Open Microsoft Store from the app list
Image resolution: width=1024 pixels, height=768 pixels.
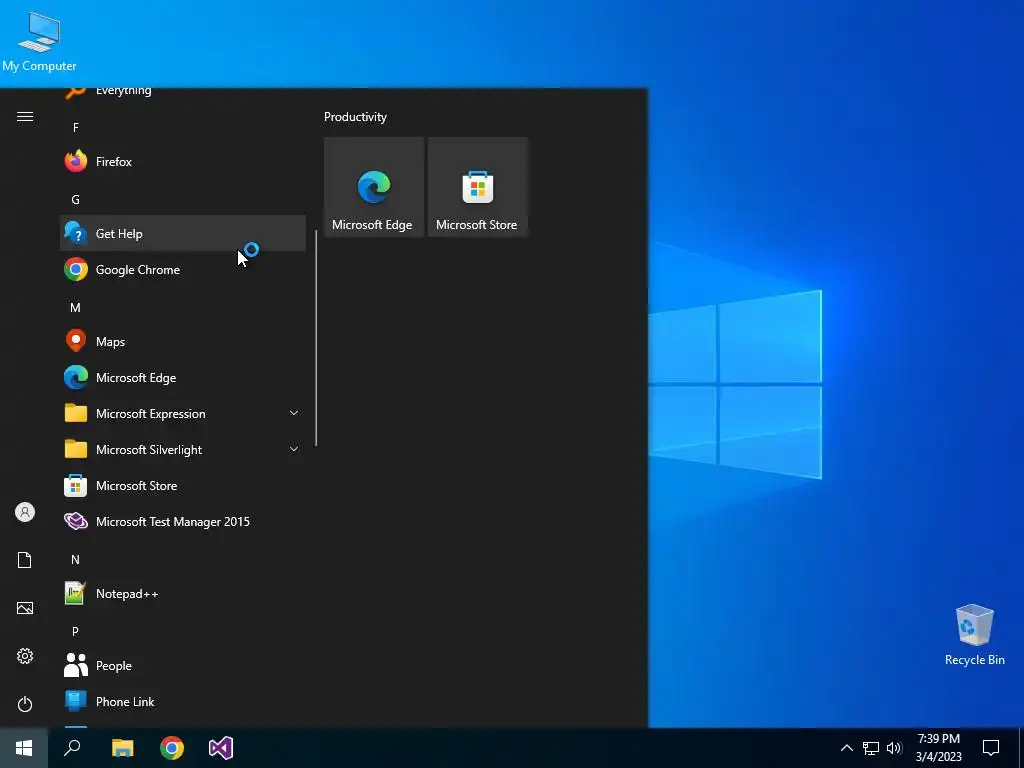183,485
